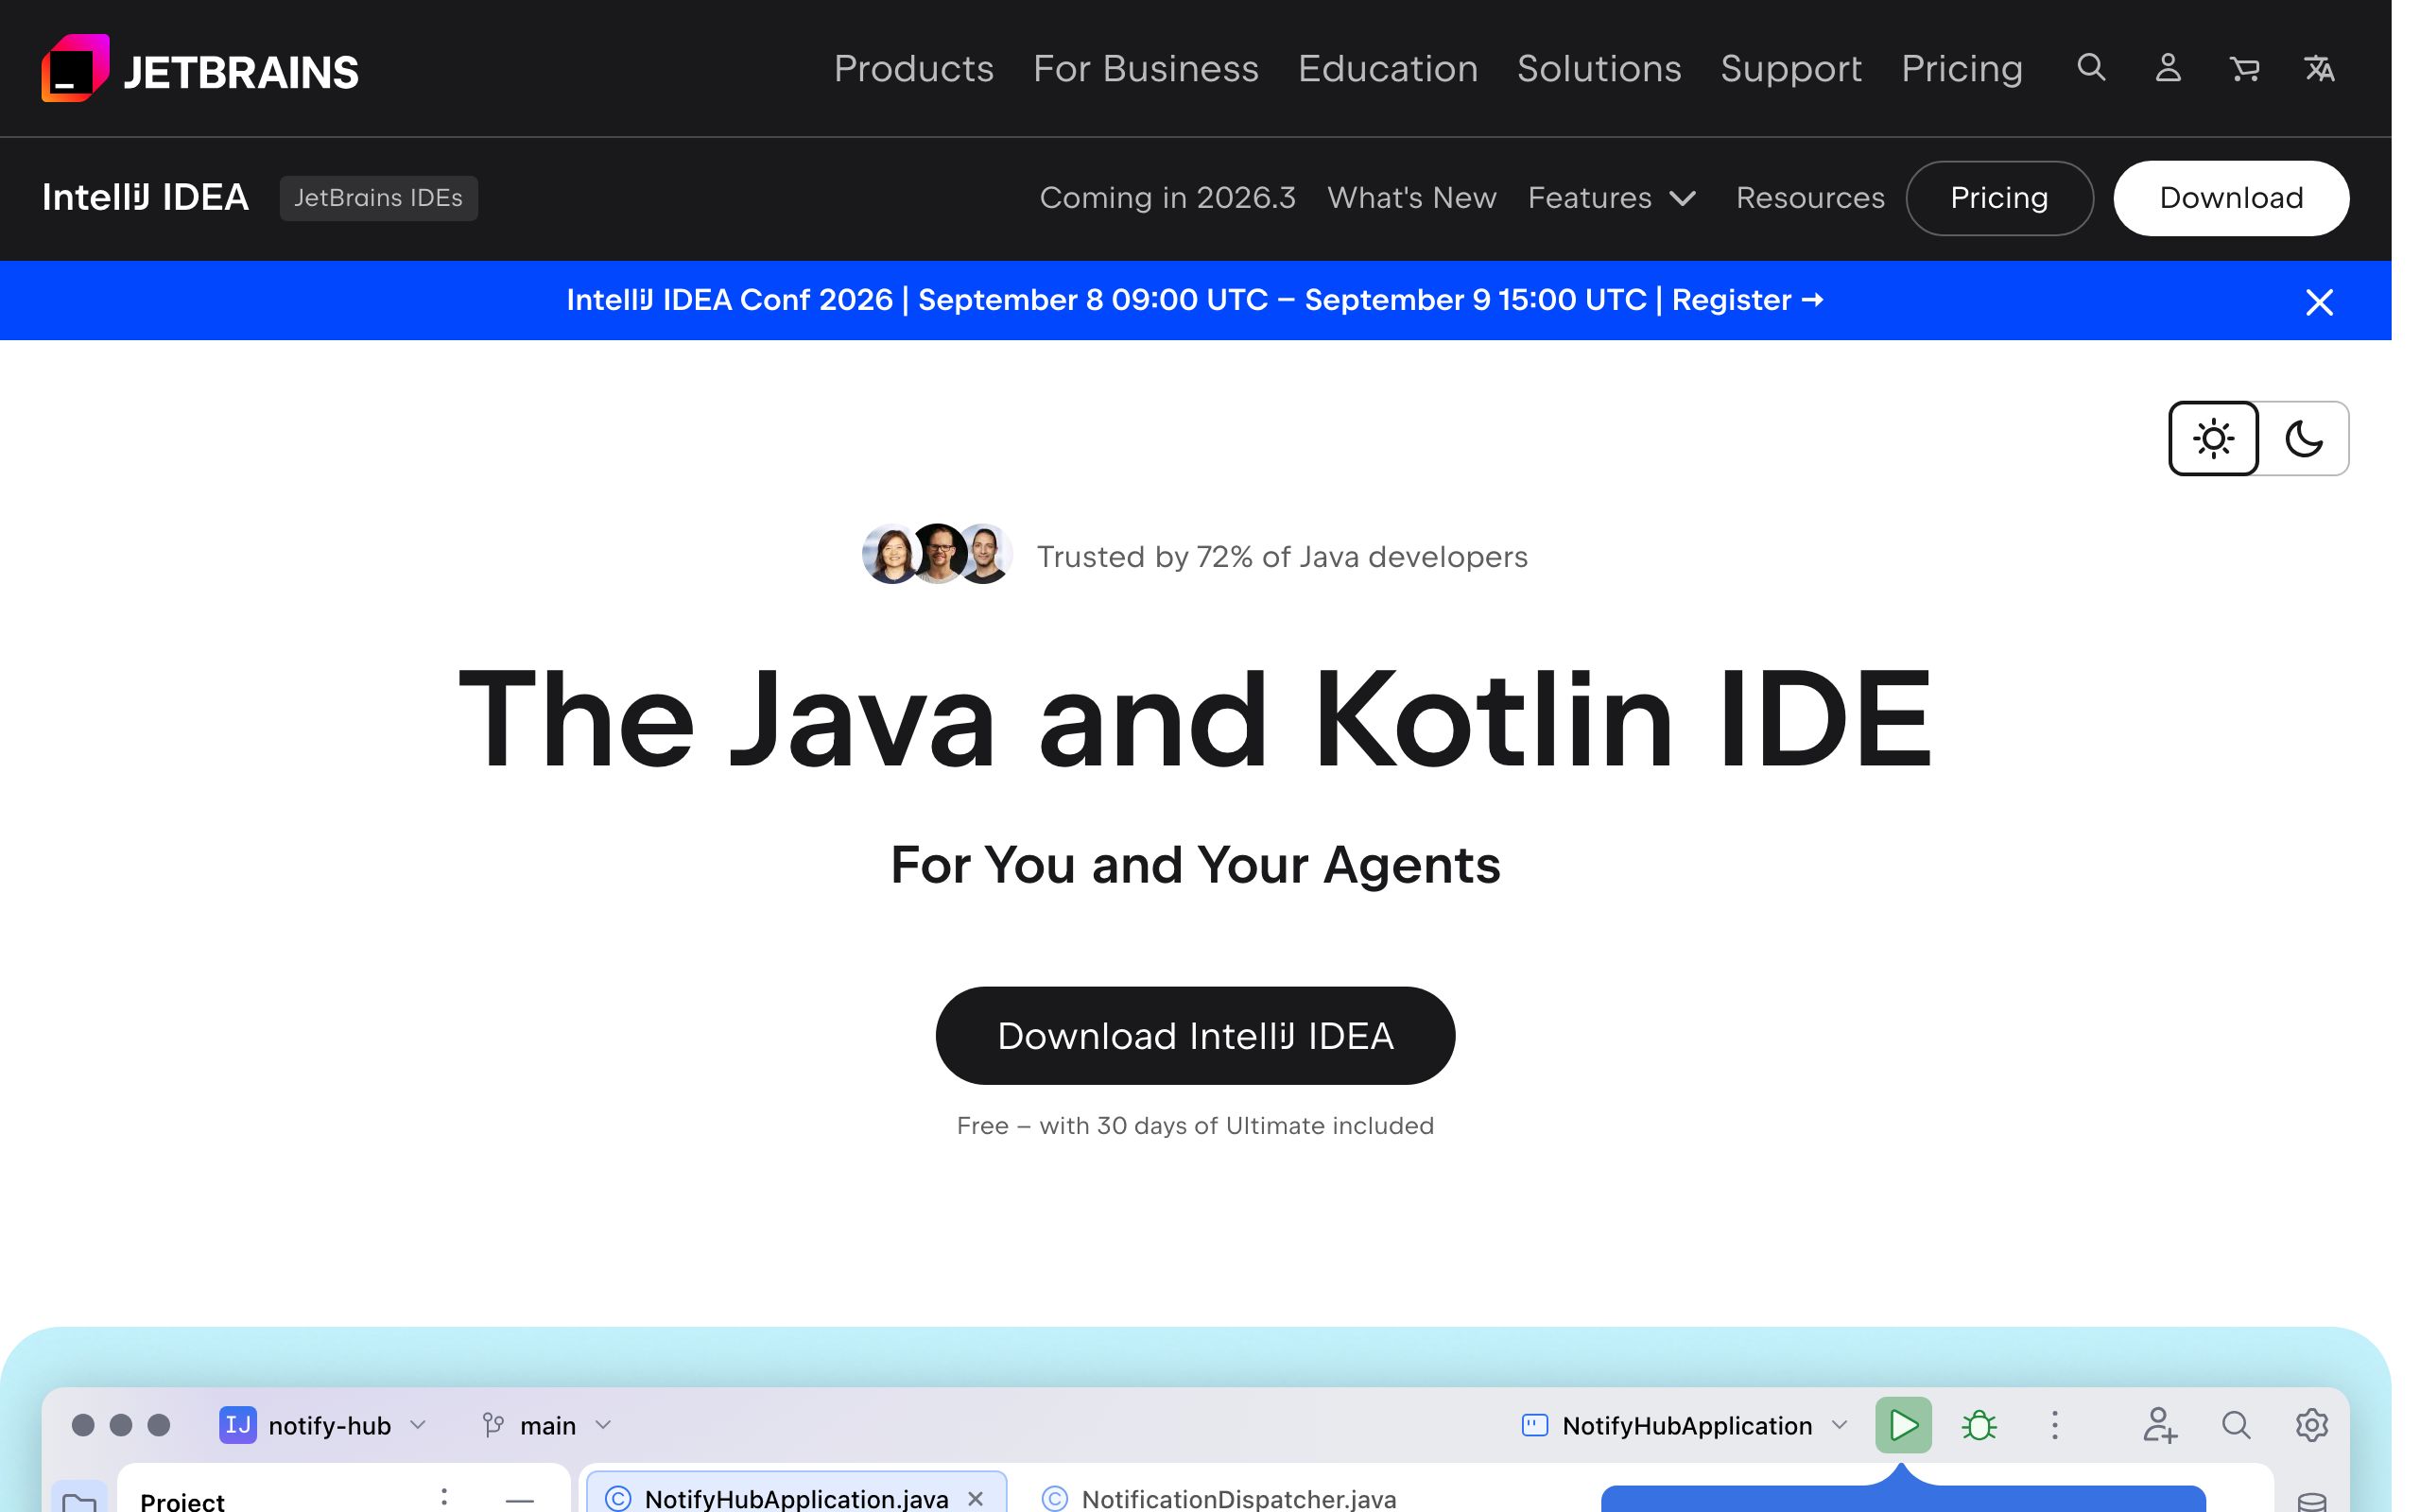Click the green Run button in IDE preview
Viewport: 2420px width, 1512px height.
pos(1903,1424)
